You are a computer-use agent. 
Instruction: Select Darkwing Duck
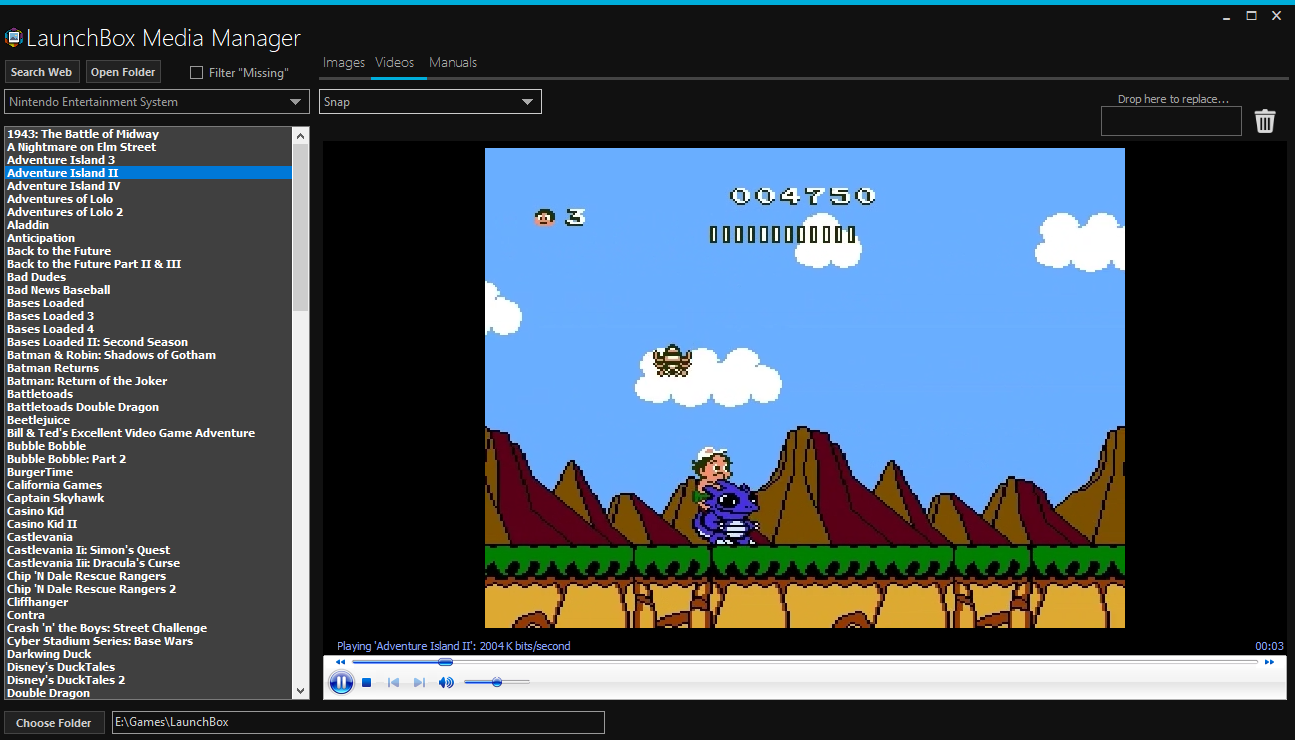[x=49, y=654]
